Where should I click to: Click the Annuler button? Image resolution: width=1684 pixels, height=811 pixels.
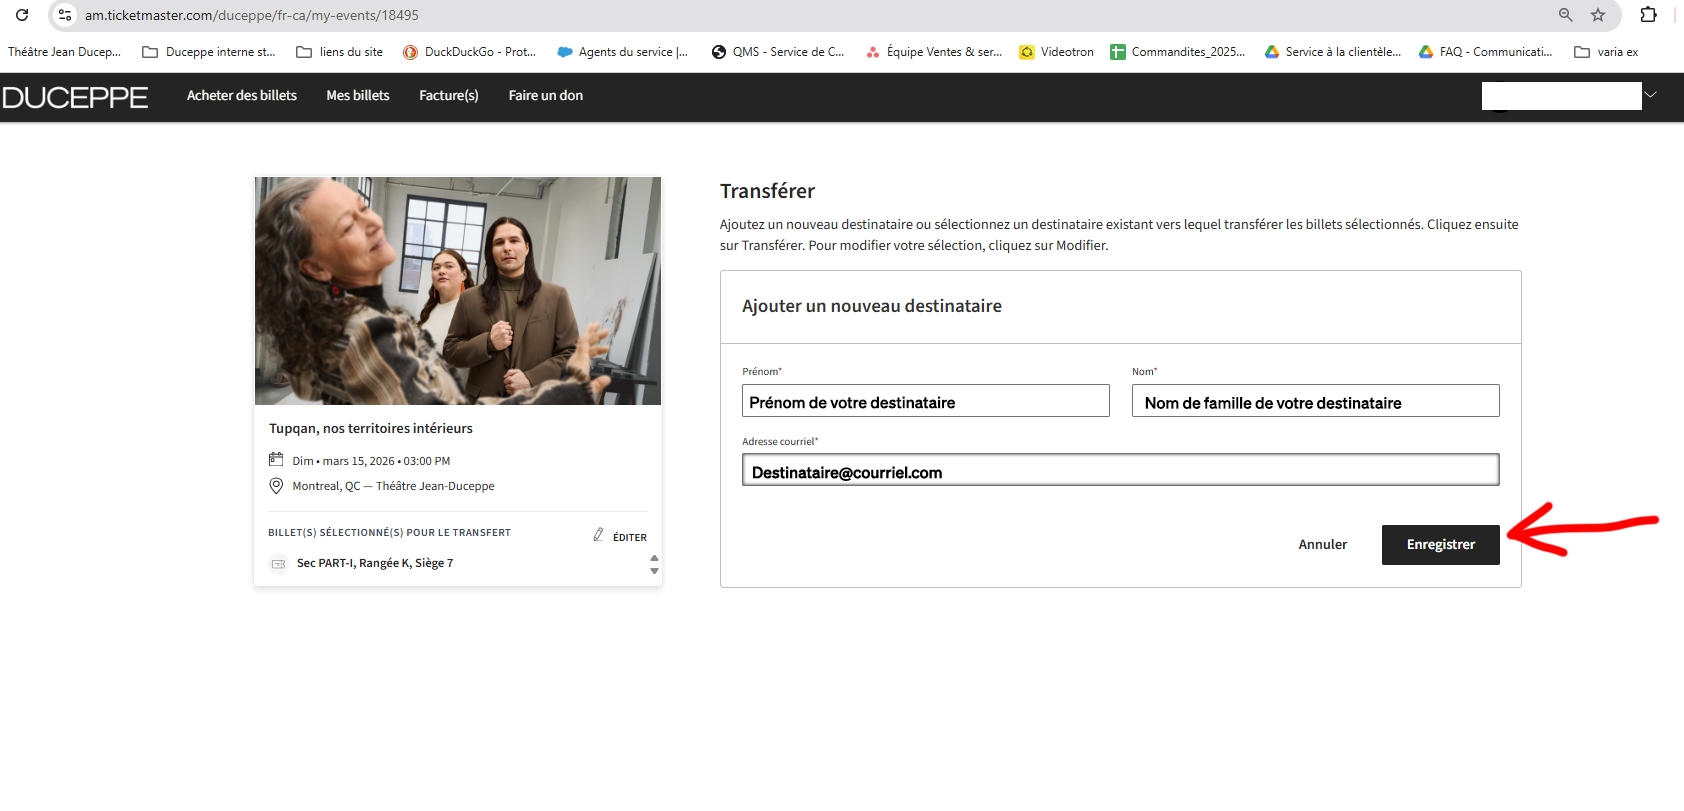coord(1322,545)
